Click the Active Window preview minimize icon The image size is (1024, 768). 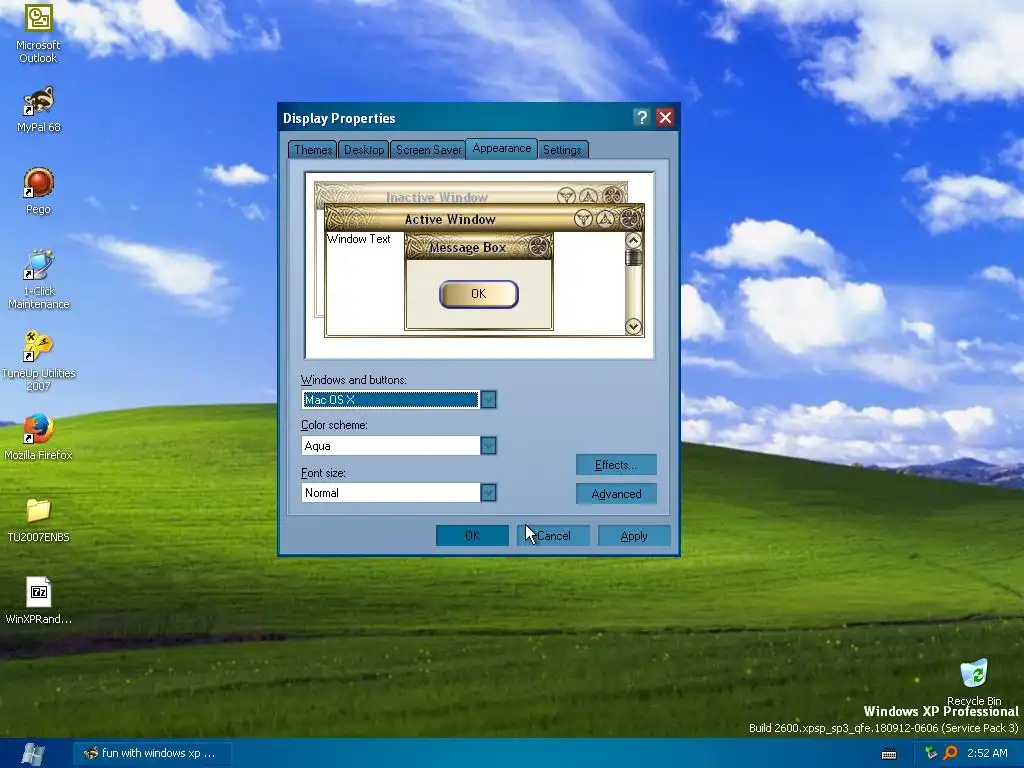click(x=583, y=219)
